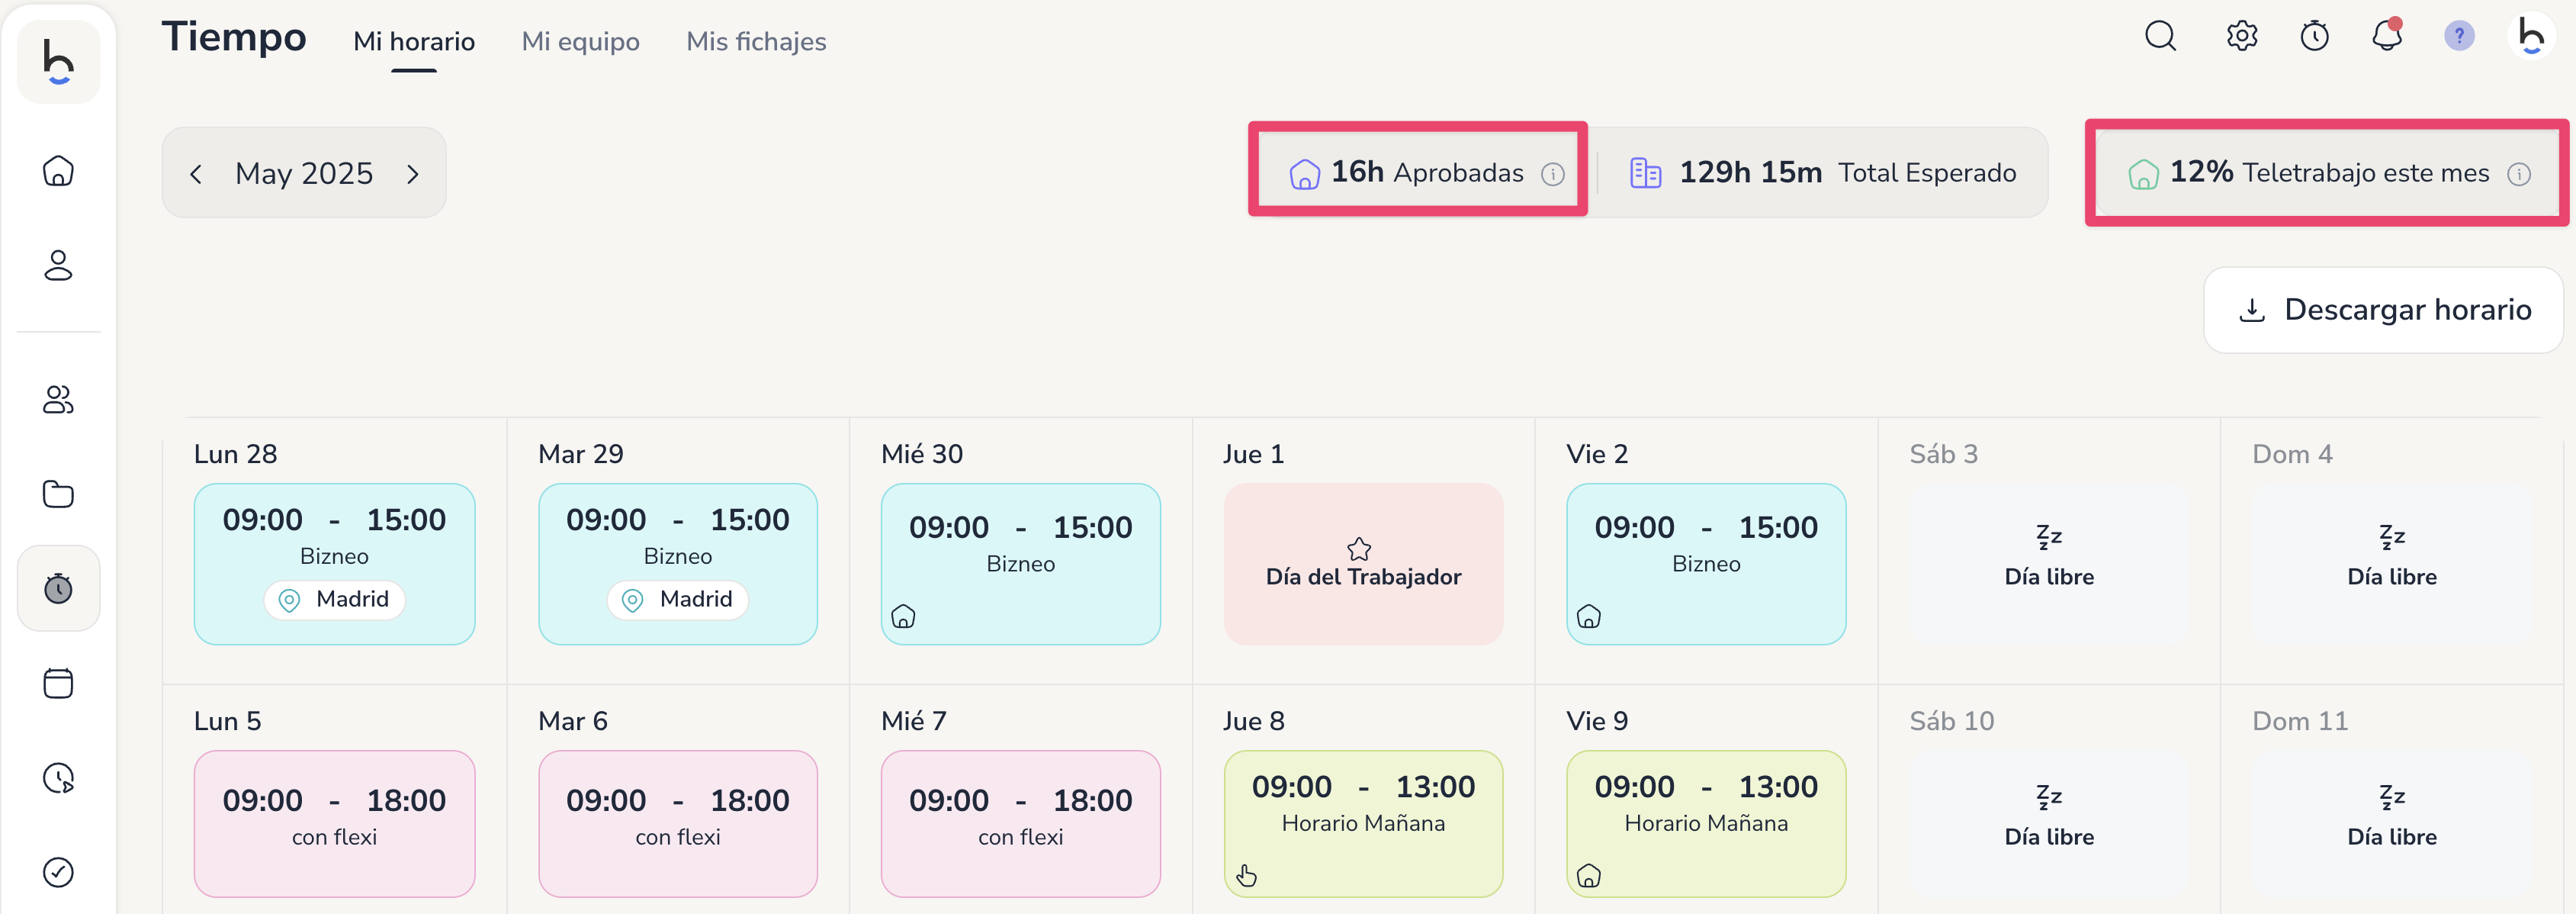Open settings gear in top bar
2576x914 pixels.
click(2241, 37)
